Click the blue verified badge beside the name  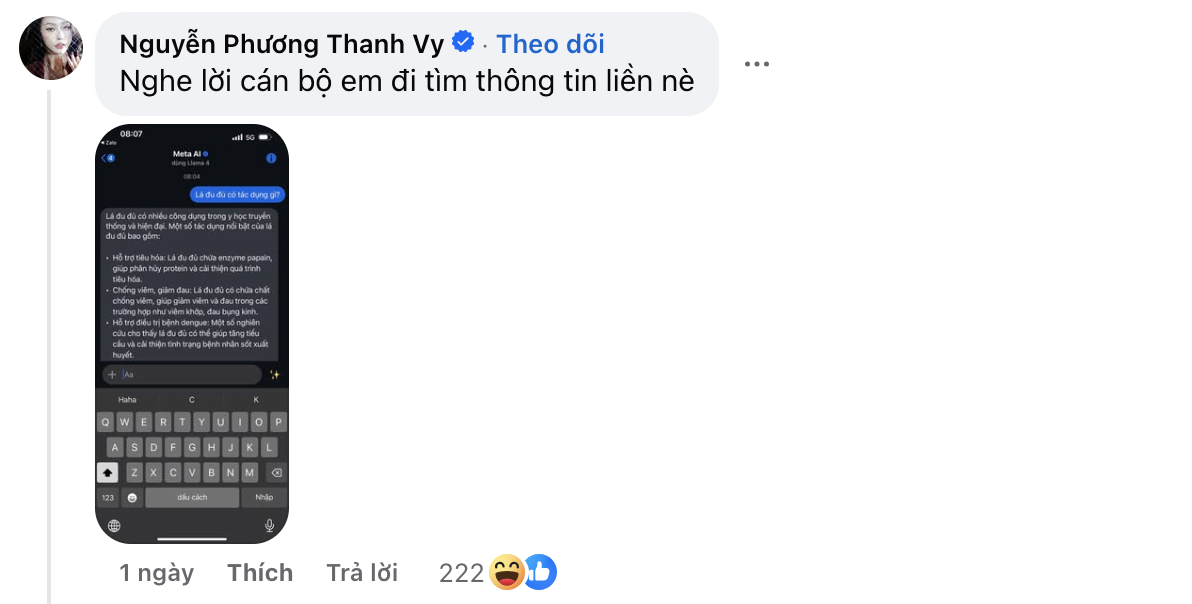(x=461, y=43)
